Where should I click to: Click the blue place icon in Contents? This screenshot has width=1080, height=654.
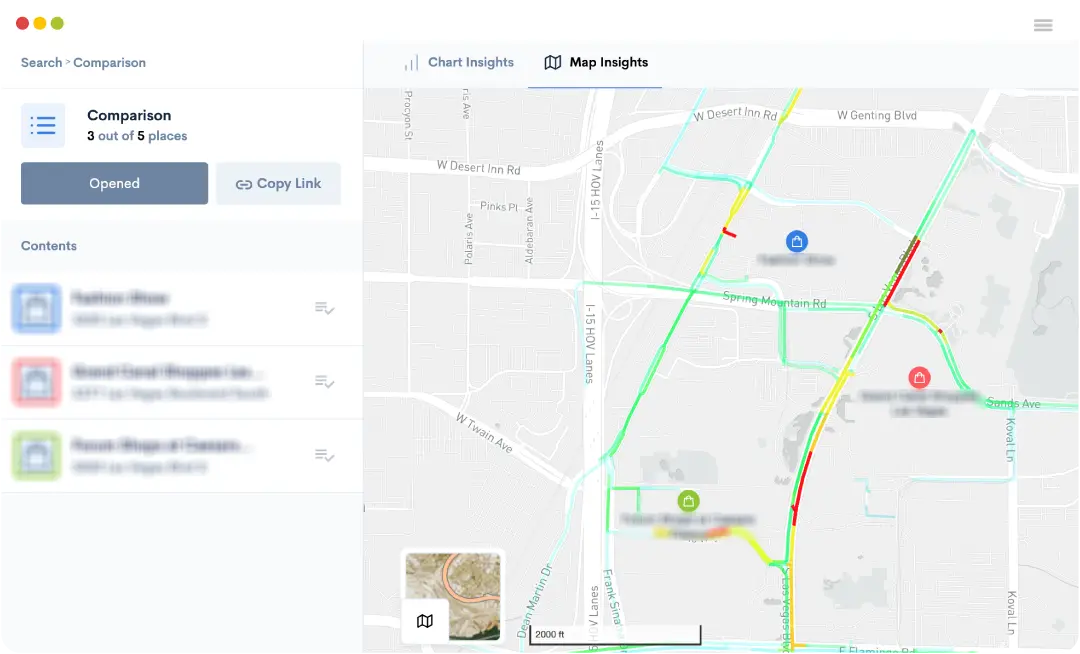(37, 308)
